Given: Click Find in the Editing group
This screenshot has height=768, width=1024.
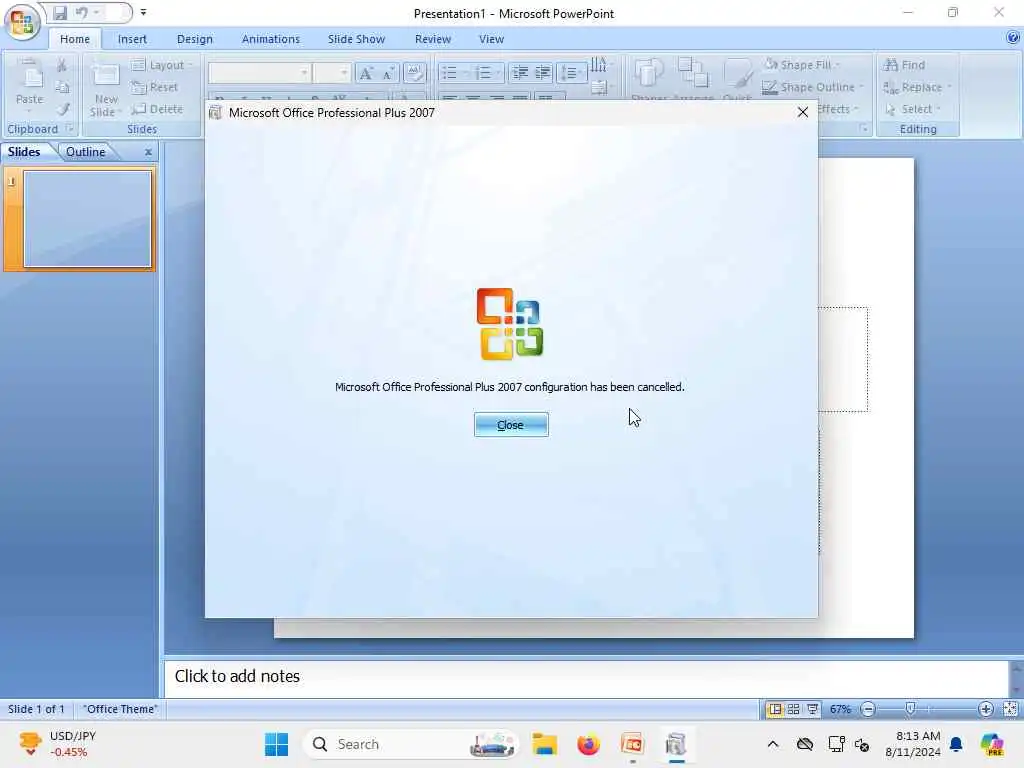Looking at the screenshot, I should point(904,65).
